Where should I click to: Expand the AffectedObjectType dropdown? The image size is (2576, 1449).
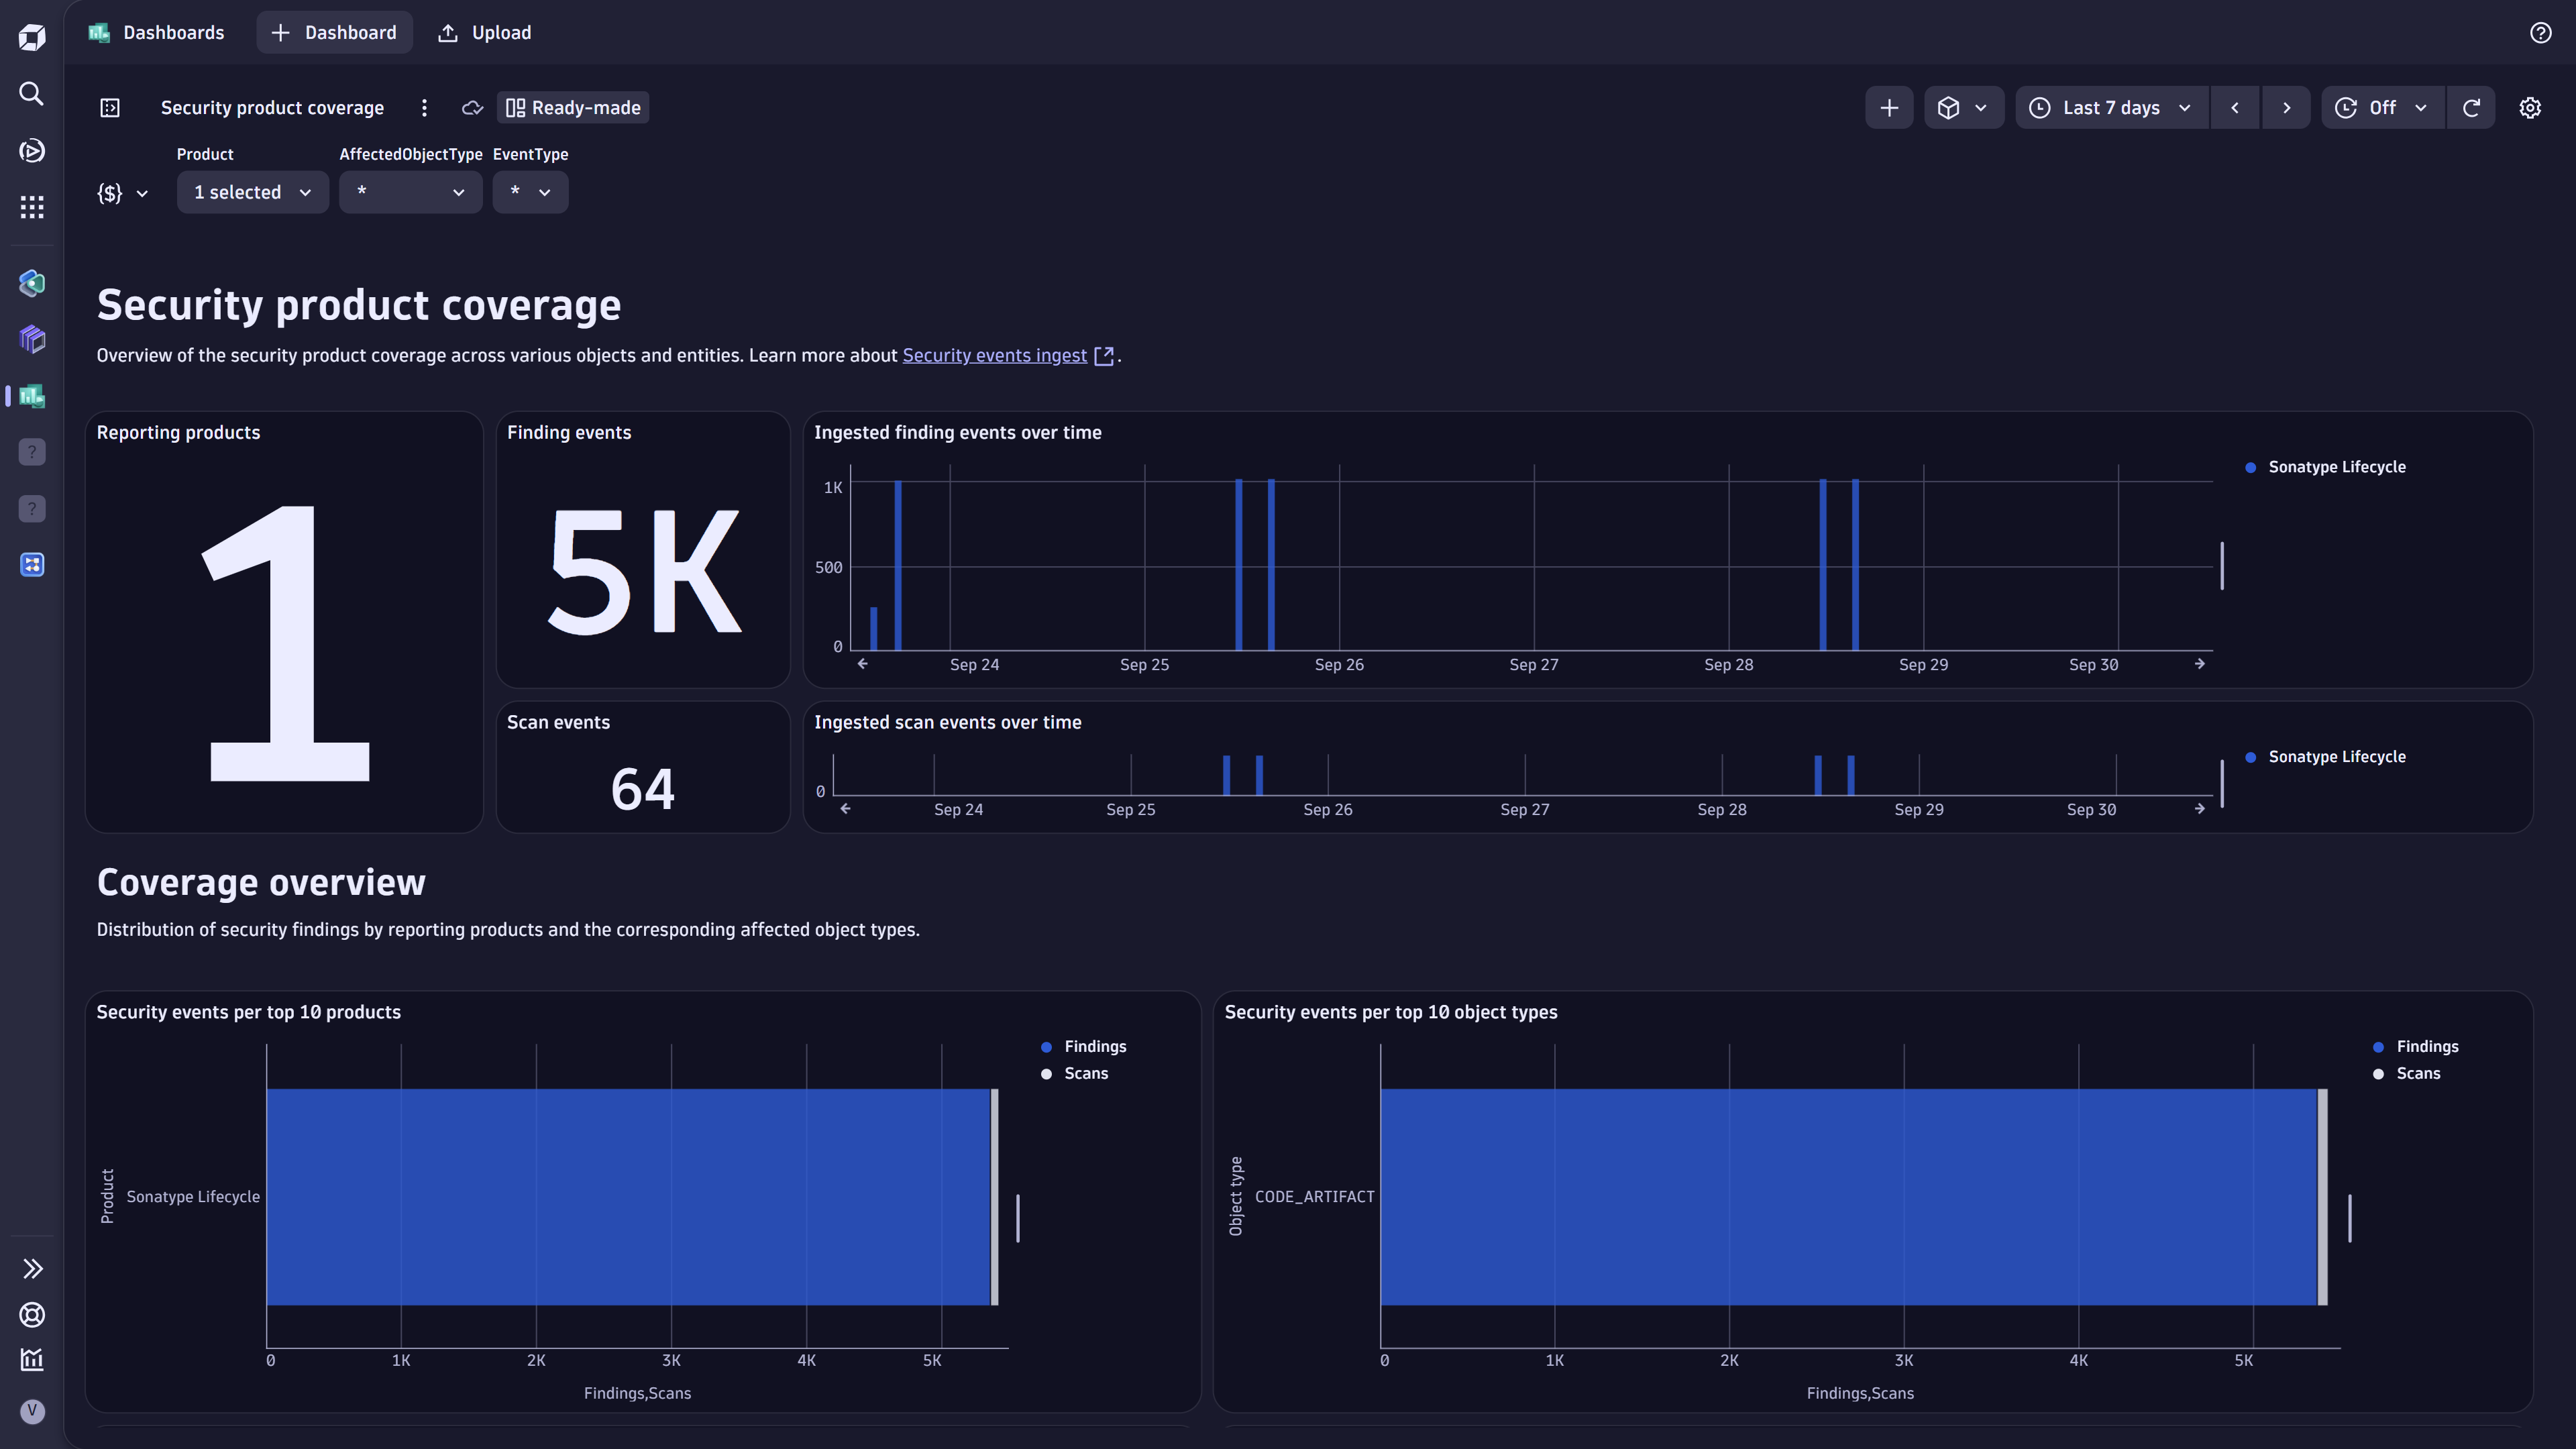(x=410, y=192)
